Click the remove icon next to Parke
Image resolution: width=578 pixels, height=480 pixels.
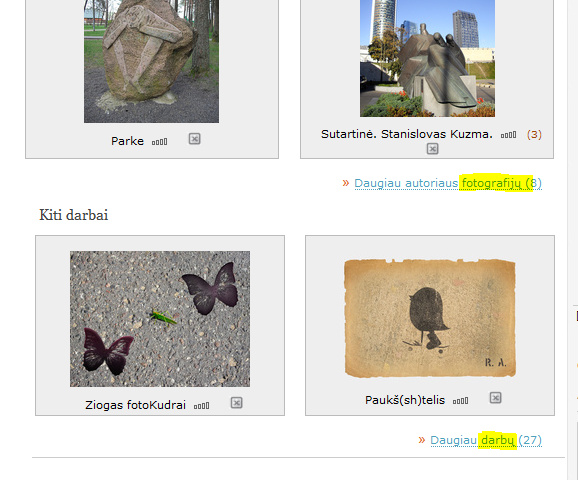[x=195, y=139]
